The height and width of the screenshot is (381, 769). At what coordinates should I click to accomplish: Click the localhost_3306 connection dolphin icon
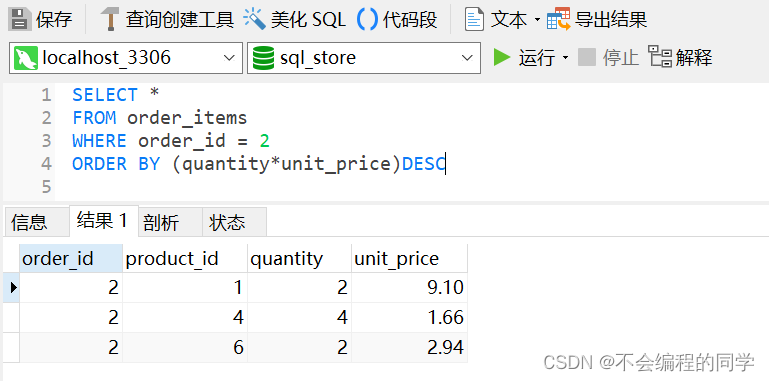click(26, 58)
